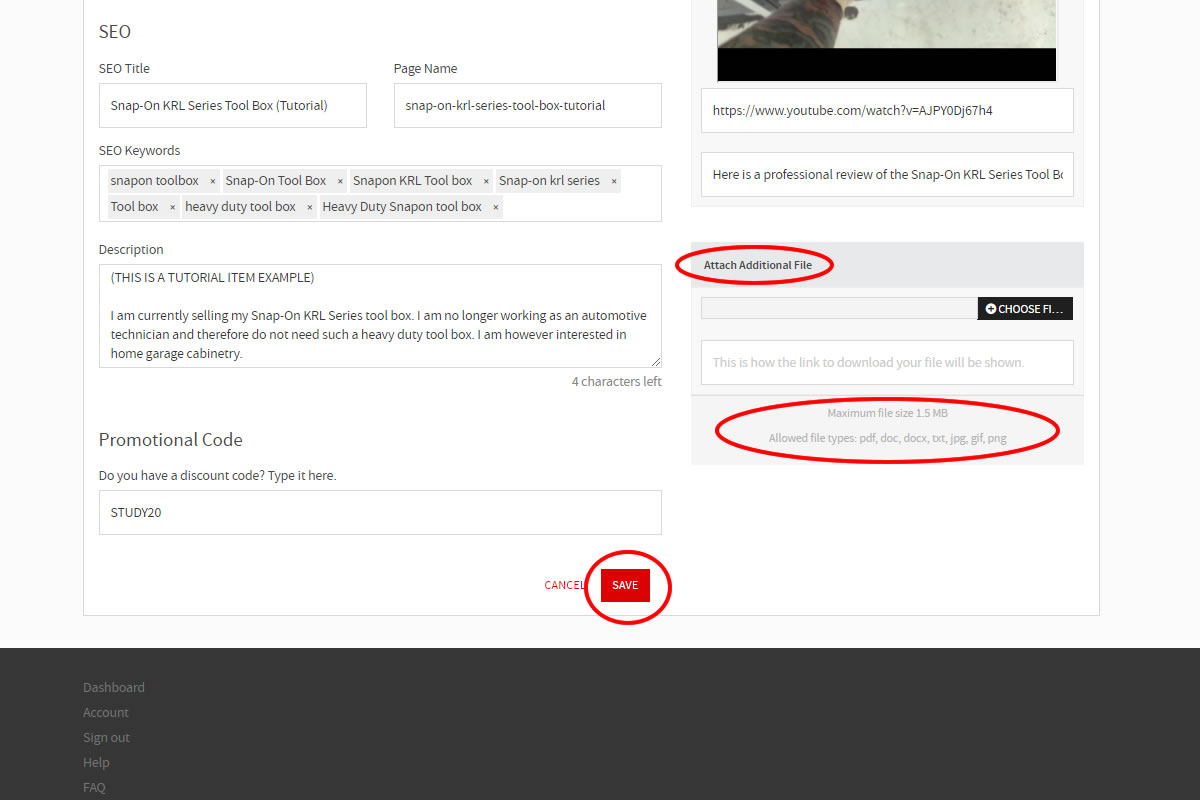1200x800 pixels.
Task: Cancel editing the item
Action: [565, 585]
